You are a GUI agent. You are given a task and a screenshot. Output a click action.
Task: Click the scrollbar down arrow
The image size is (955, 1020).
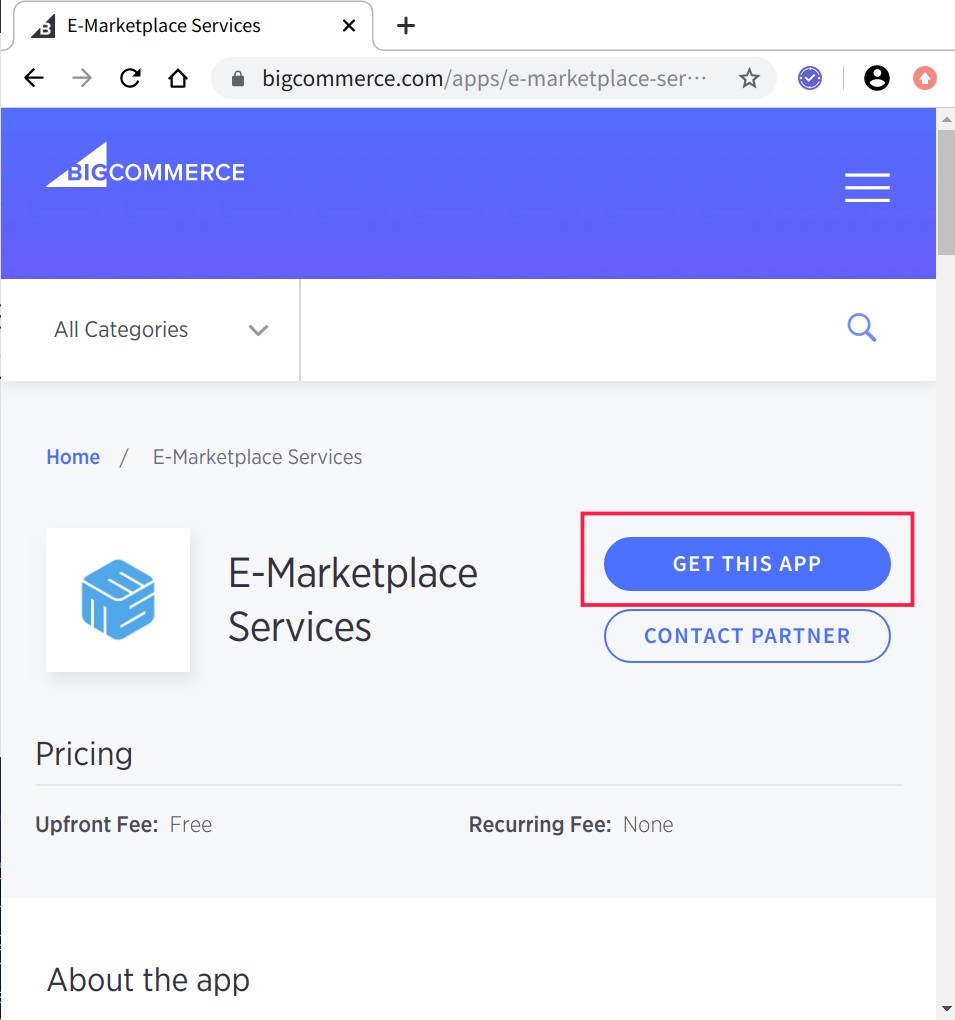coord(946,1009)
